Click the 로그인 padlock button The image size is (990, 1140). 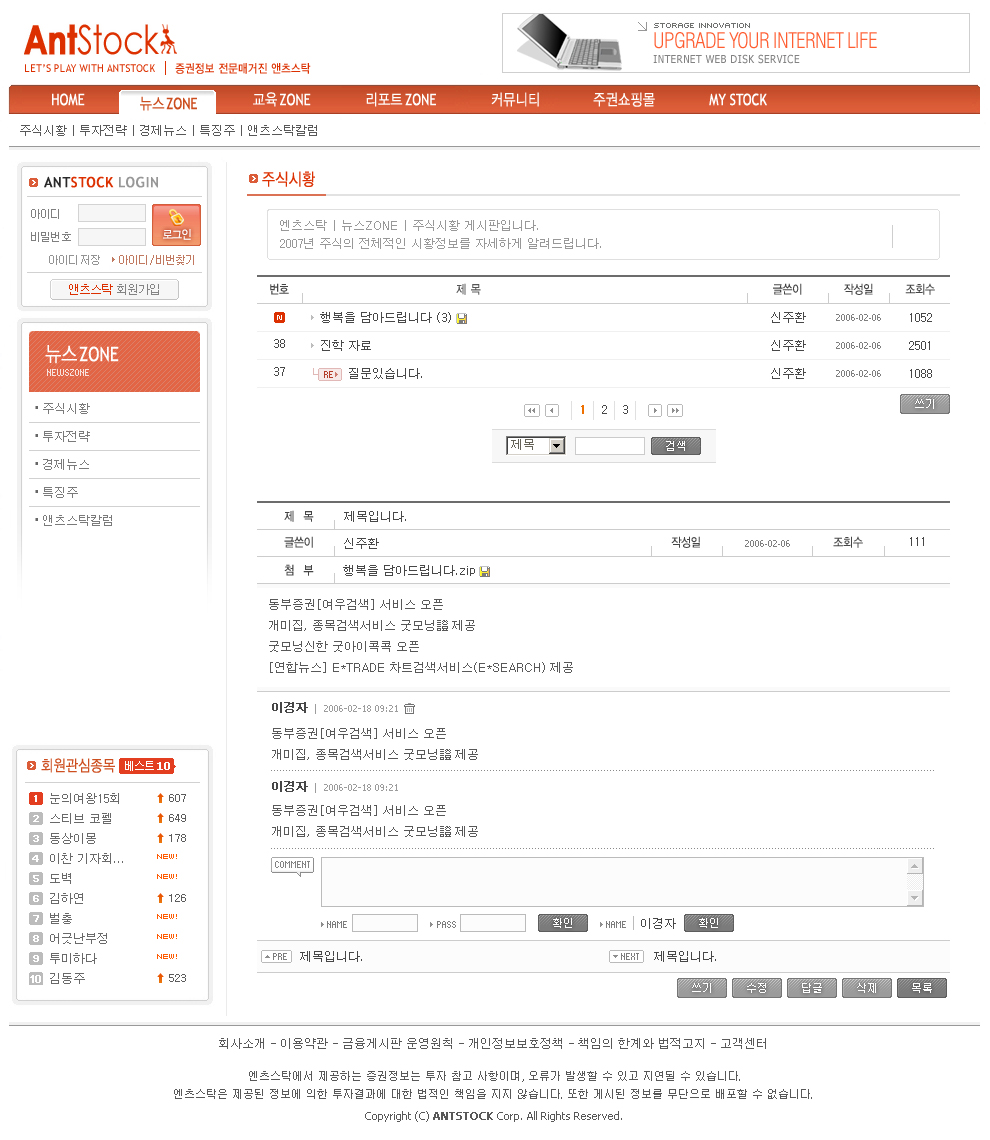point(176,225)
